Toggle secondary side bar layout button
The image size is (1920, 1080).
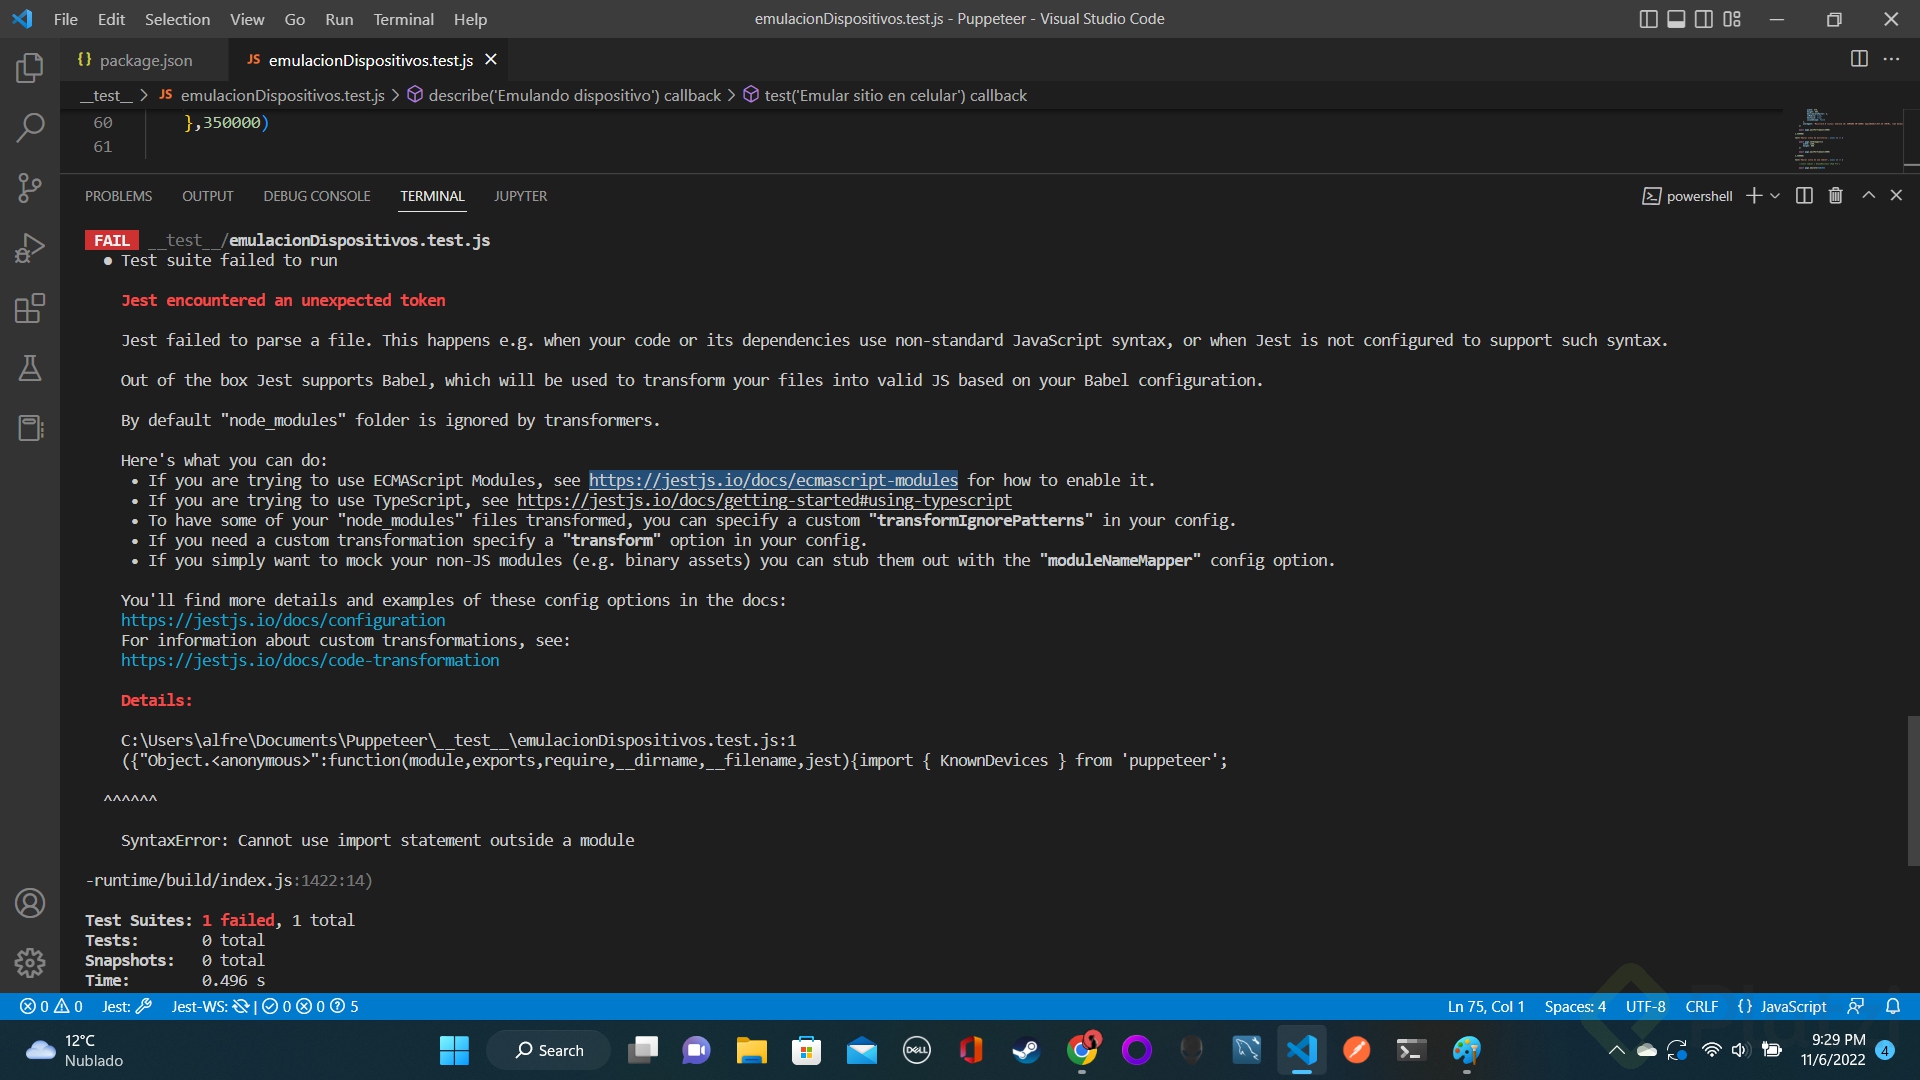click(1704, 19)
